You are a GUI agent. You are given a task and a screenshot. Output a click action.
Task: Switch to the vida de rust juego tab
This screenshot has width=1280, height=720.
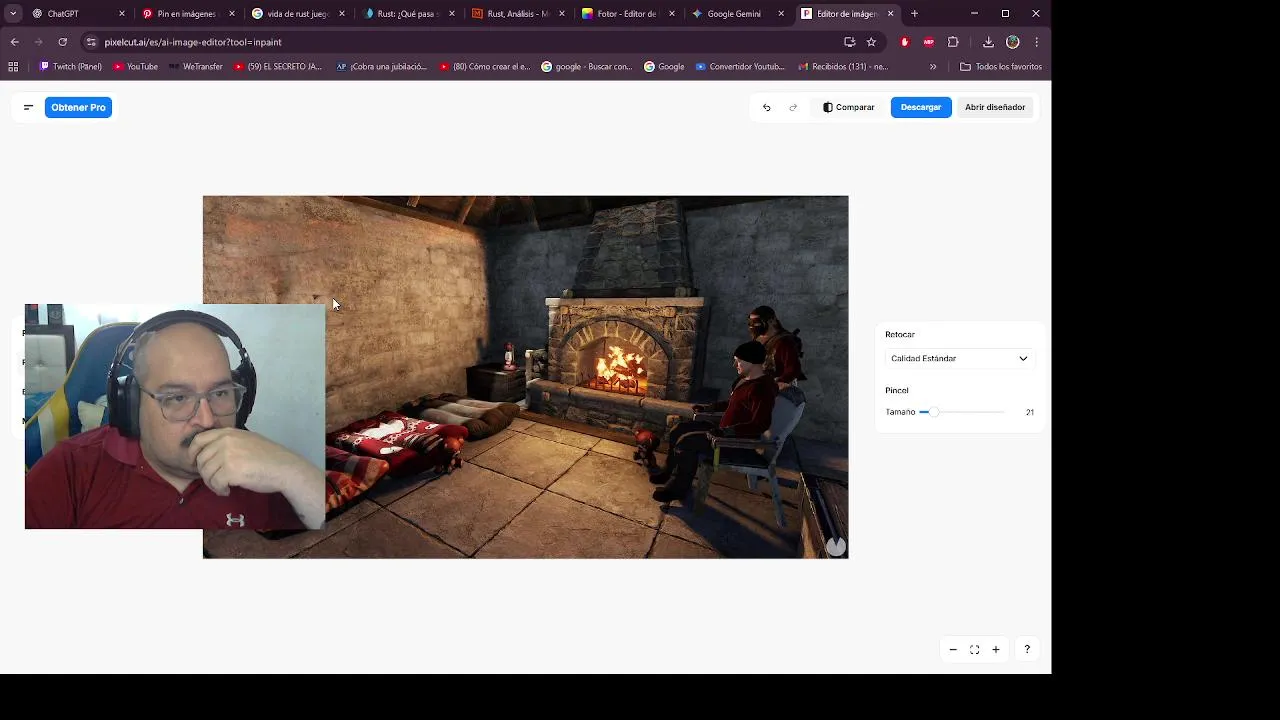pyautogui.click(x=297, y=14)
